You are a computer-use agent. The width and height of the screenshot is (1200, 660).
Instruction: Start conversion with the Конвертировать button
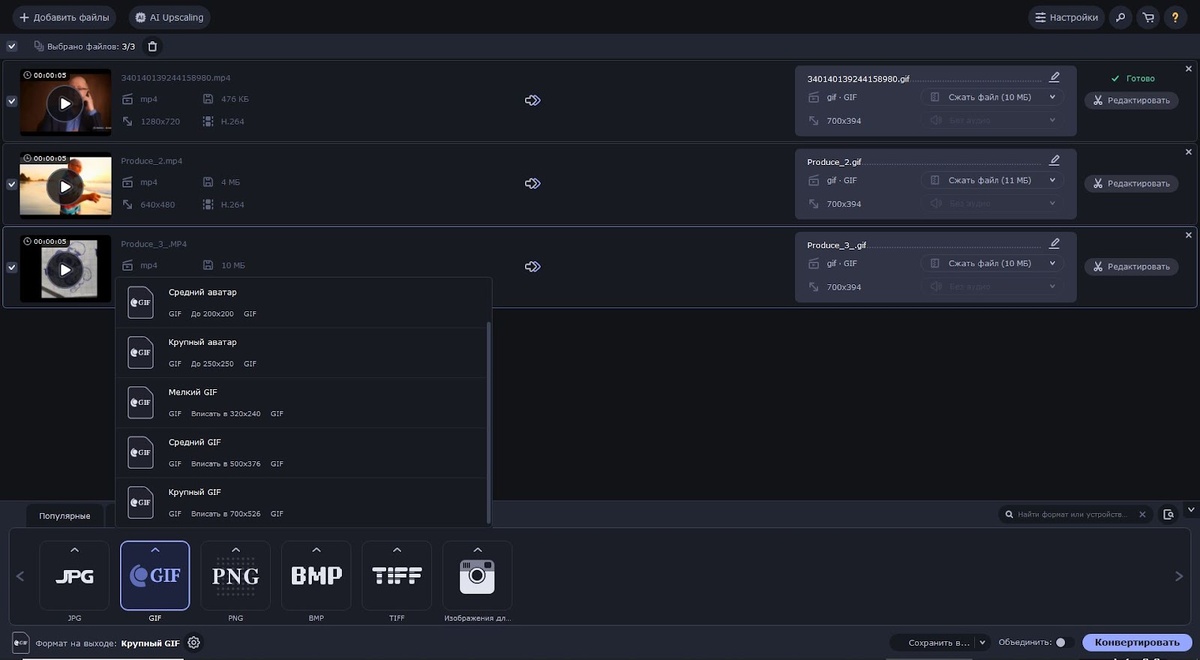1138,643
